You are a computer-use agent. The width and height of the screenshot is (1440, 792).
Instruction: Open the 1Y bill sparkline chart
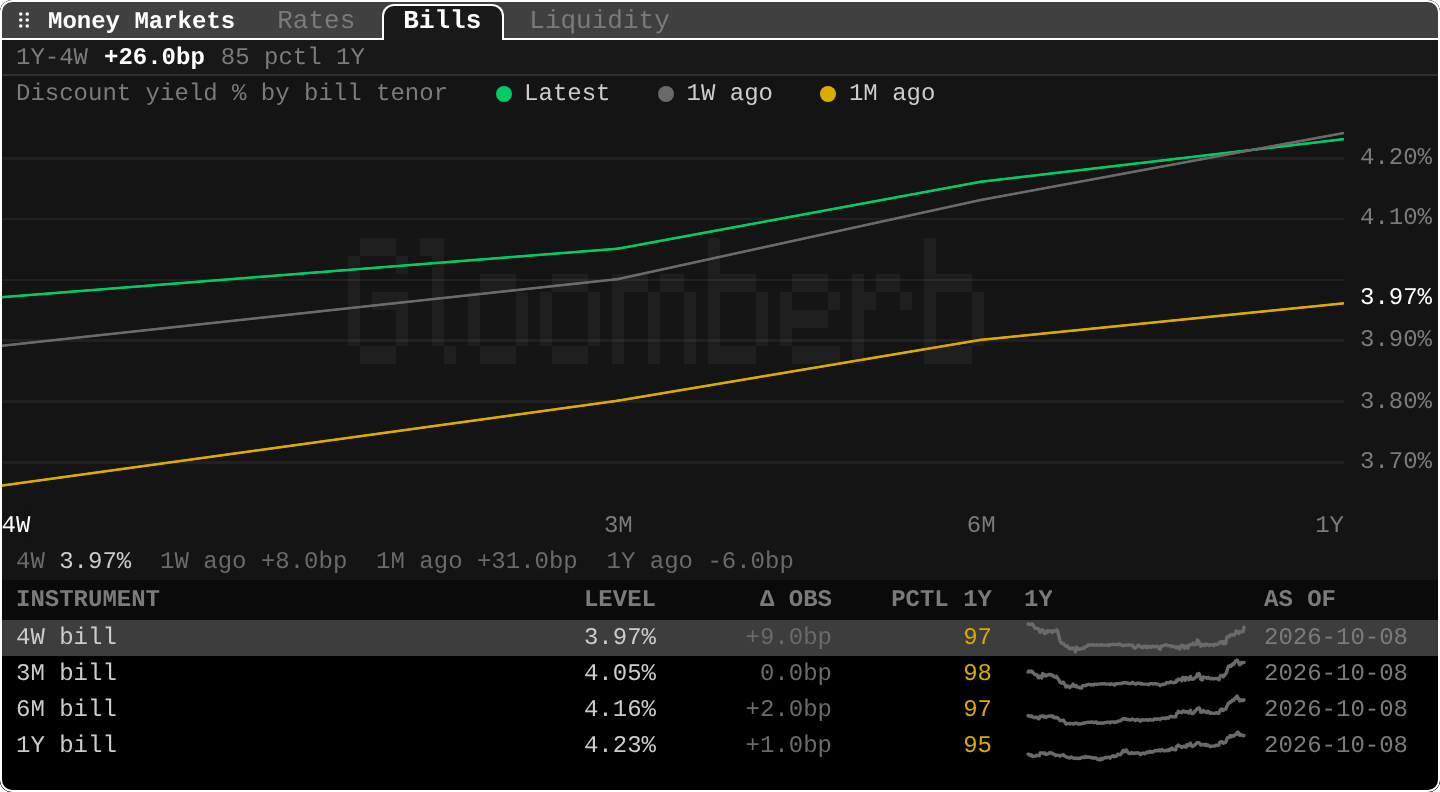[1135, 745]
